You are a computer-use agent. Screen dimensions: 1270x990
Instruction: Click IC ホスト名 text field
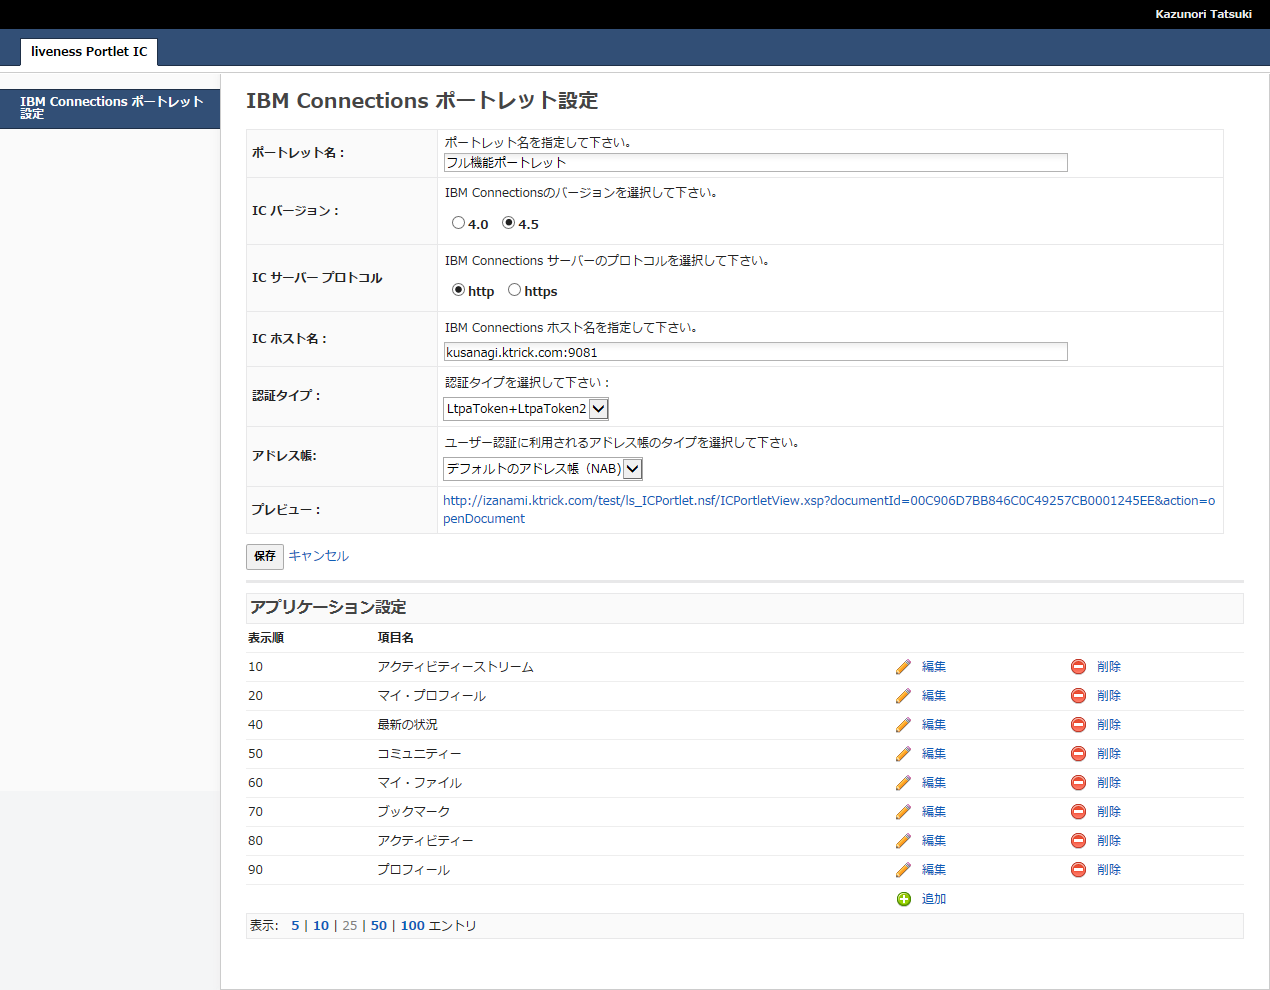756,352
